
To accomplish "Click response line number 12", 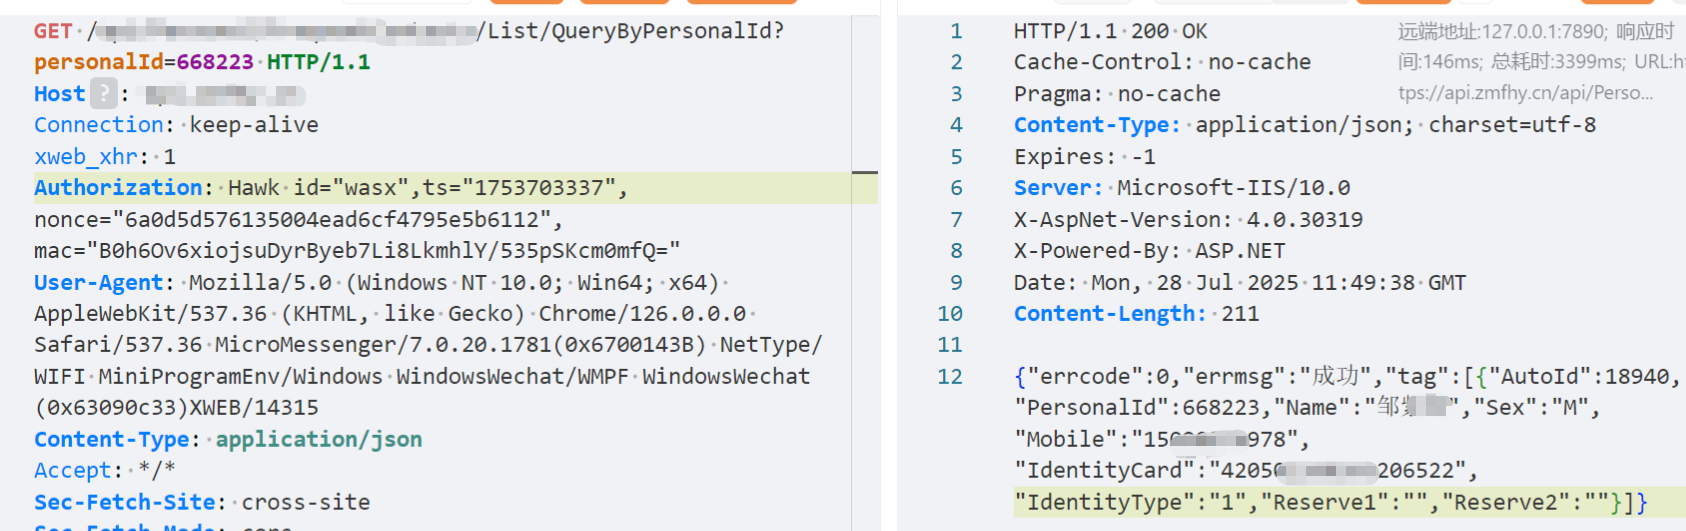I will (x=950, y=377).
